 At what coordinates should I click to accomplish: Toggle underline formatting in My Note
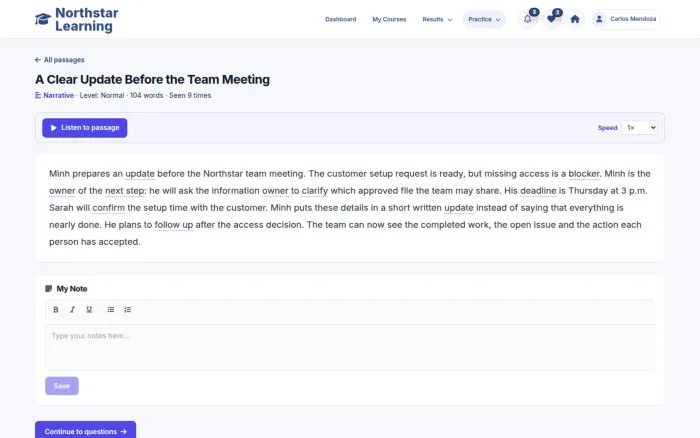coord(89,309)
